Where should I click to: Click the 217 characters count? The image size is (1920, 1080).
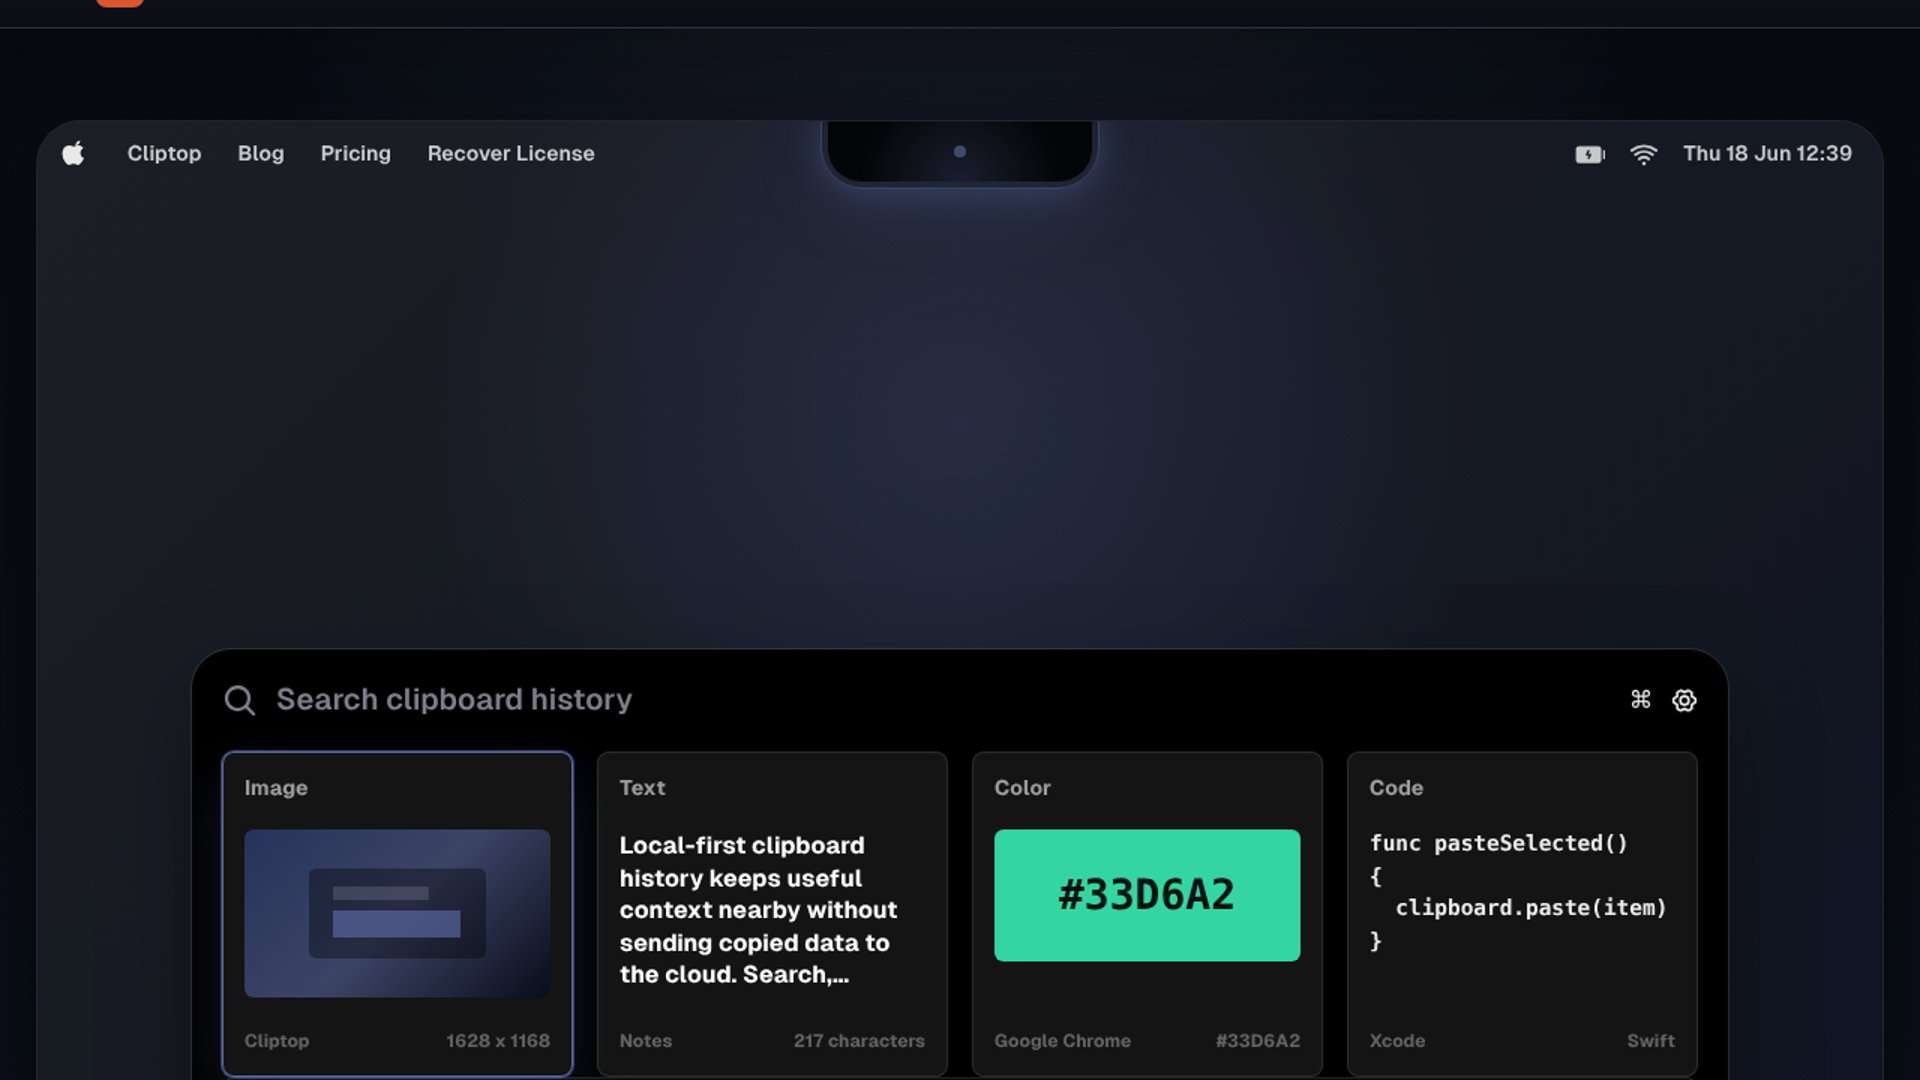click(x=859, y=1040)
